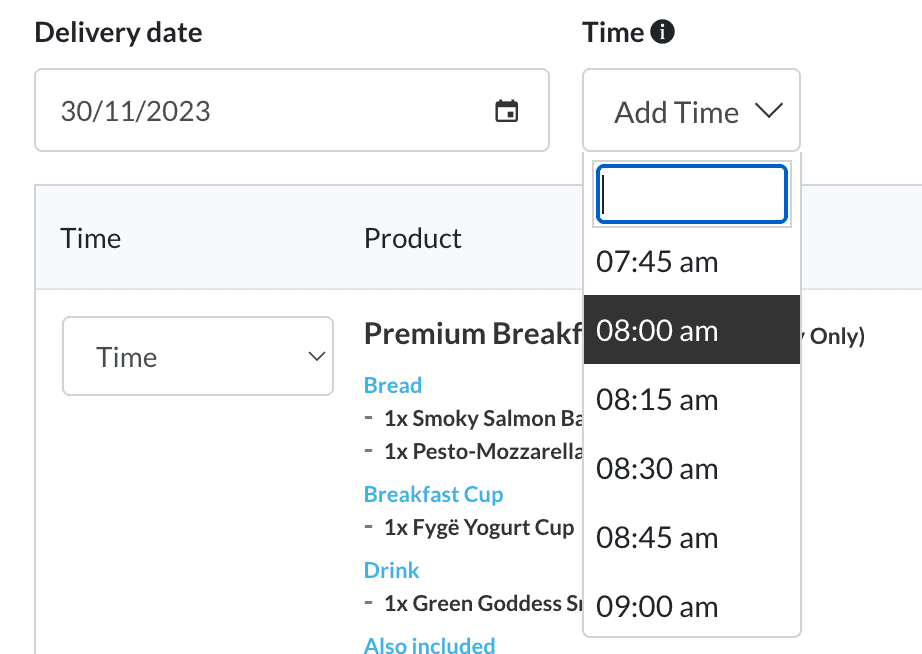Viewport: 922px width, 654px height.
Task: Click the Premium Breakfast product title
Action: (x=472, y=334)
